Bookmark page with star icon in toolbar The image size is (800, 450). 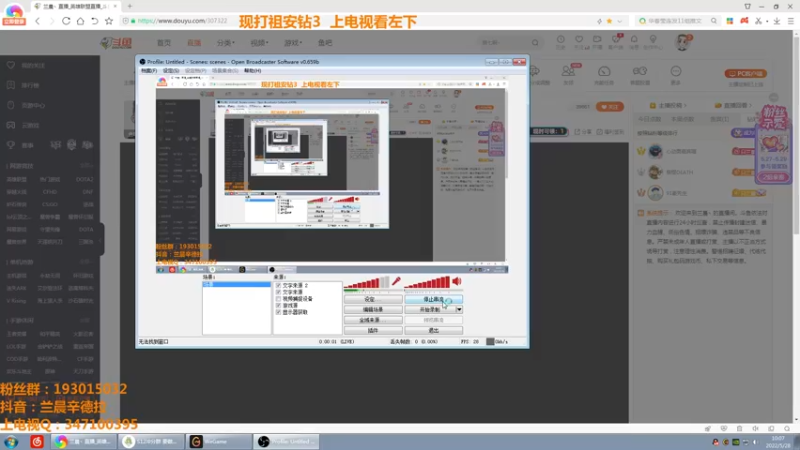click(109, 21)
